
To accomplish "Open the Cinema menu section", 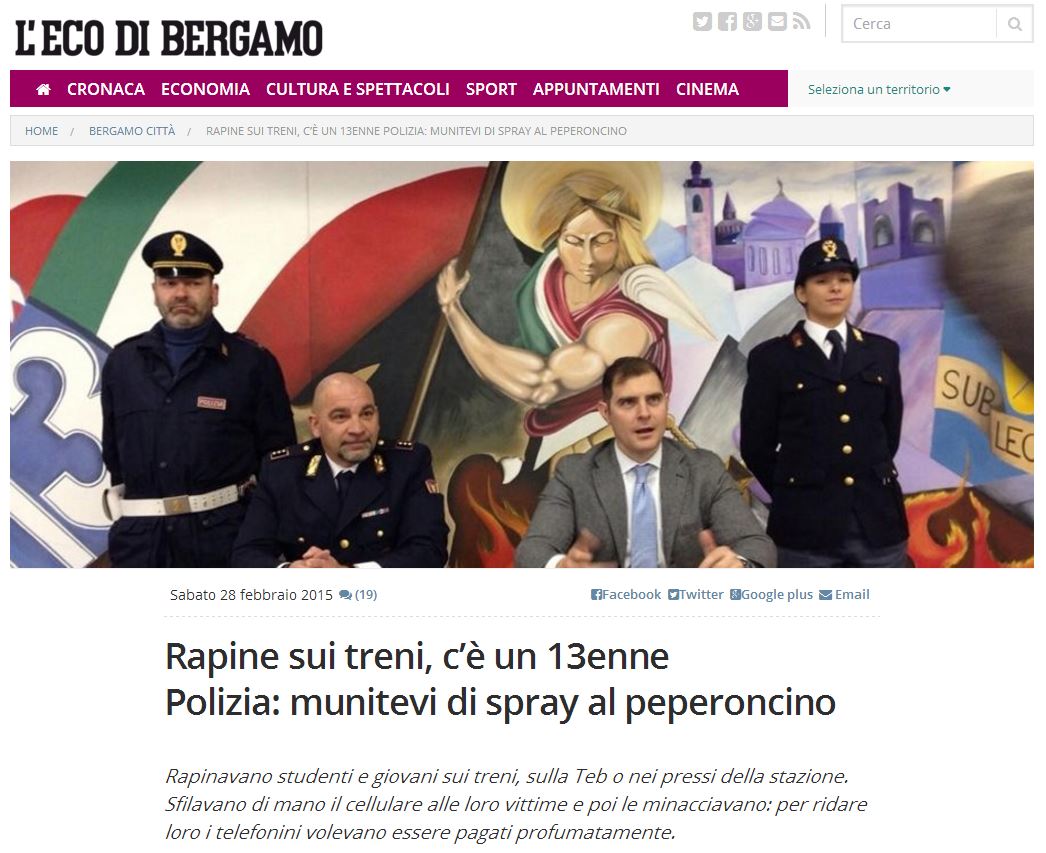I will 707,89.
